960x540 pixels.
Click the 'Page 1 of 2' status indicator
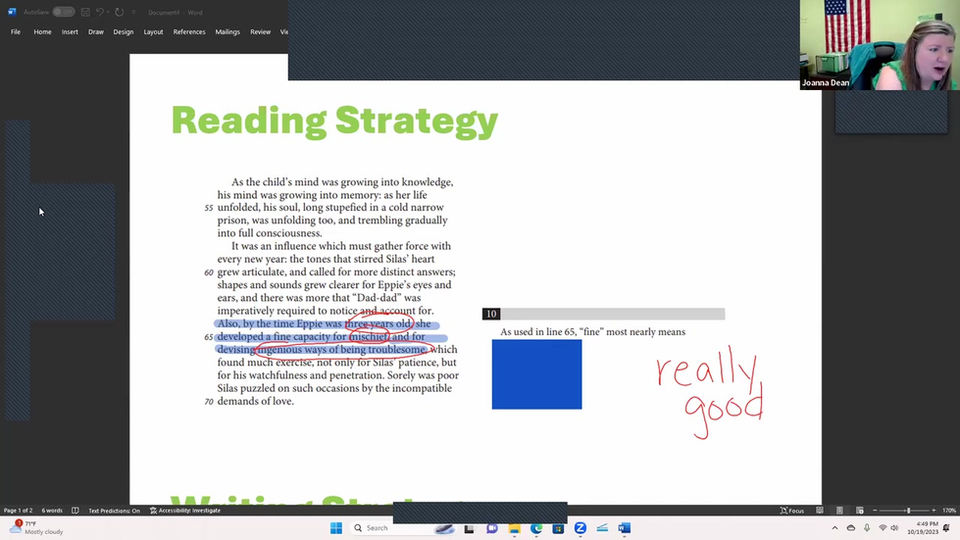tap(18, 510)
